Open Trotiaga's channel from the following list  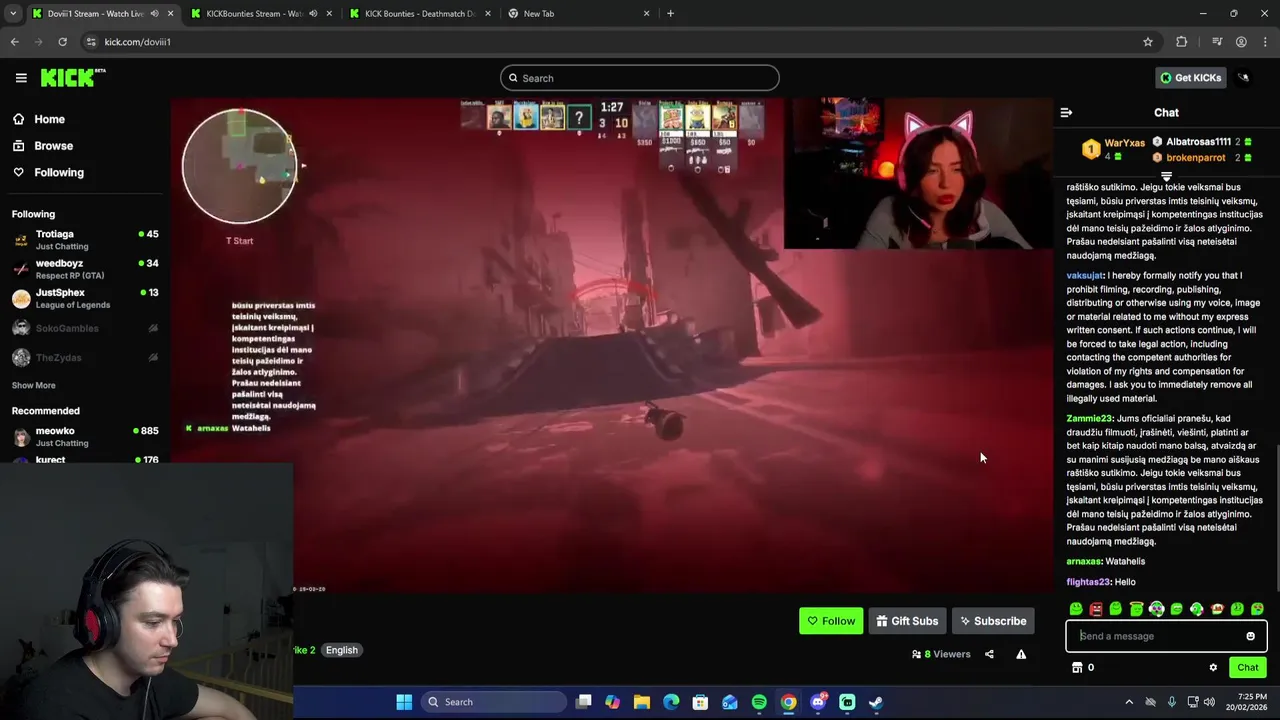[84, 240]
